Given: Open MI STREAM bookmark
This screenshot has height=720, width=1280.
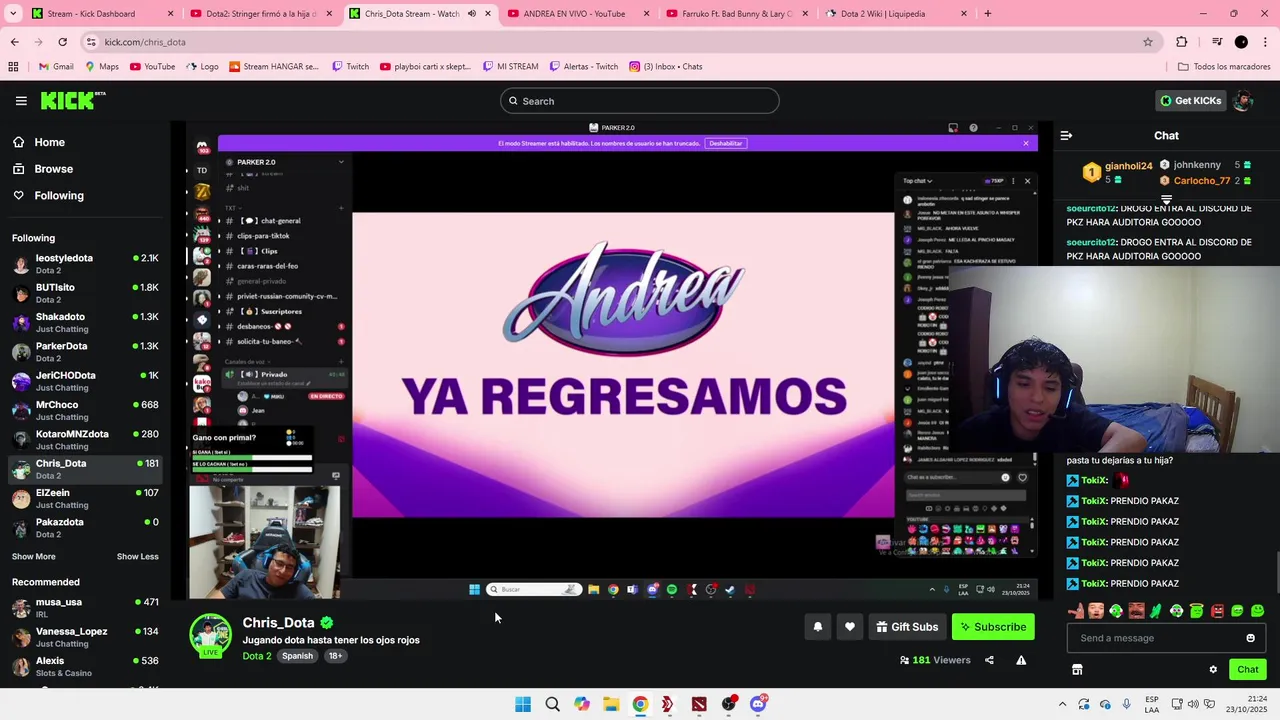Looking at the screenshot, I should [510, 67].
